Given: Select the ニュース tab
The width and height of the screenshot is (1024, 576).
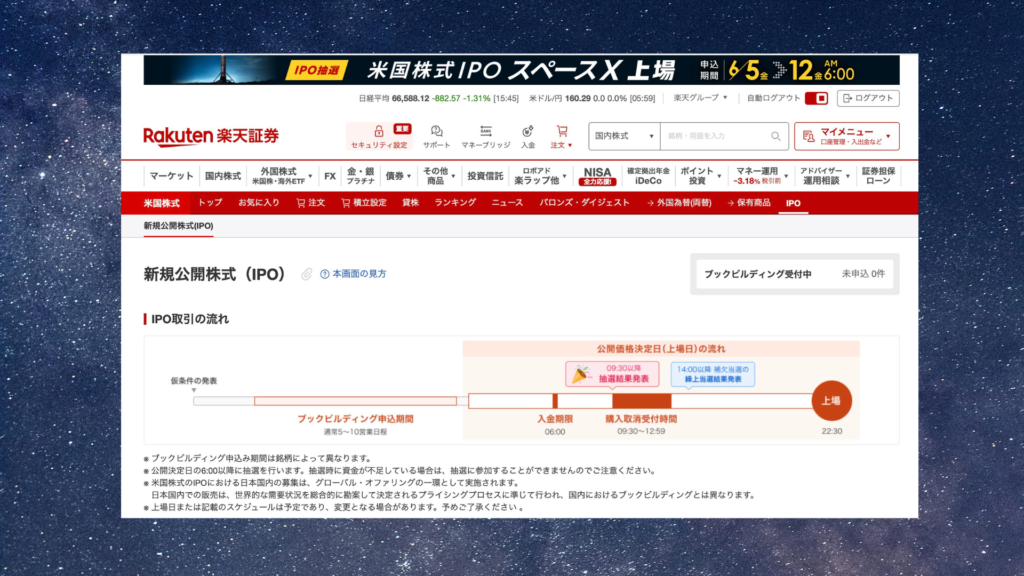Looking at the screenshot, I should pyautogui.click(x=507, y=203).
